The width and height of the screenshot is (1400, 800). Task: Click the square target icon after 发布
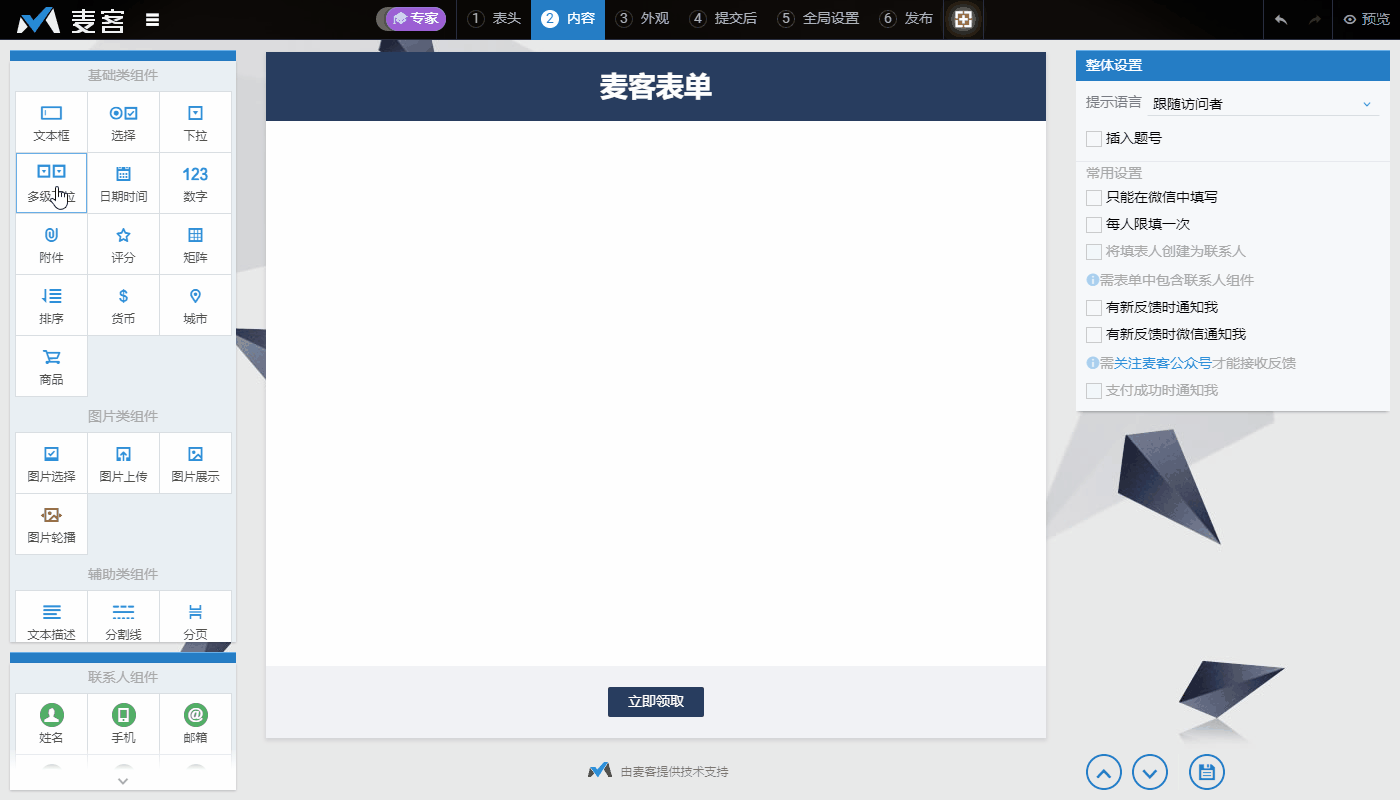(964, 19)
